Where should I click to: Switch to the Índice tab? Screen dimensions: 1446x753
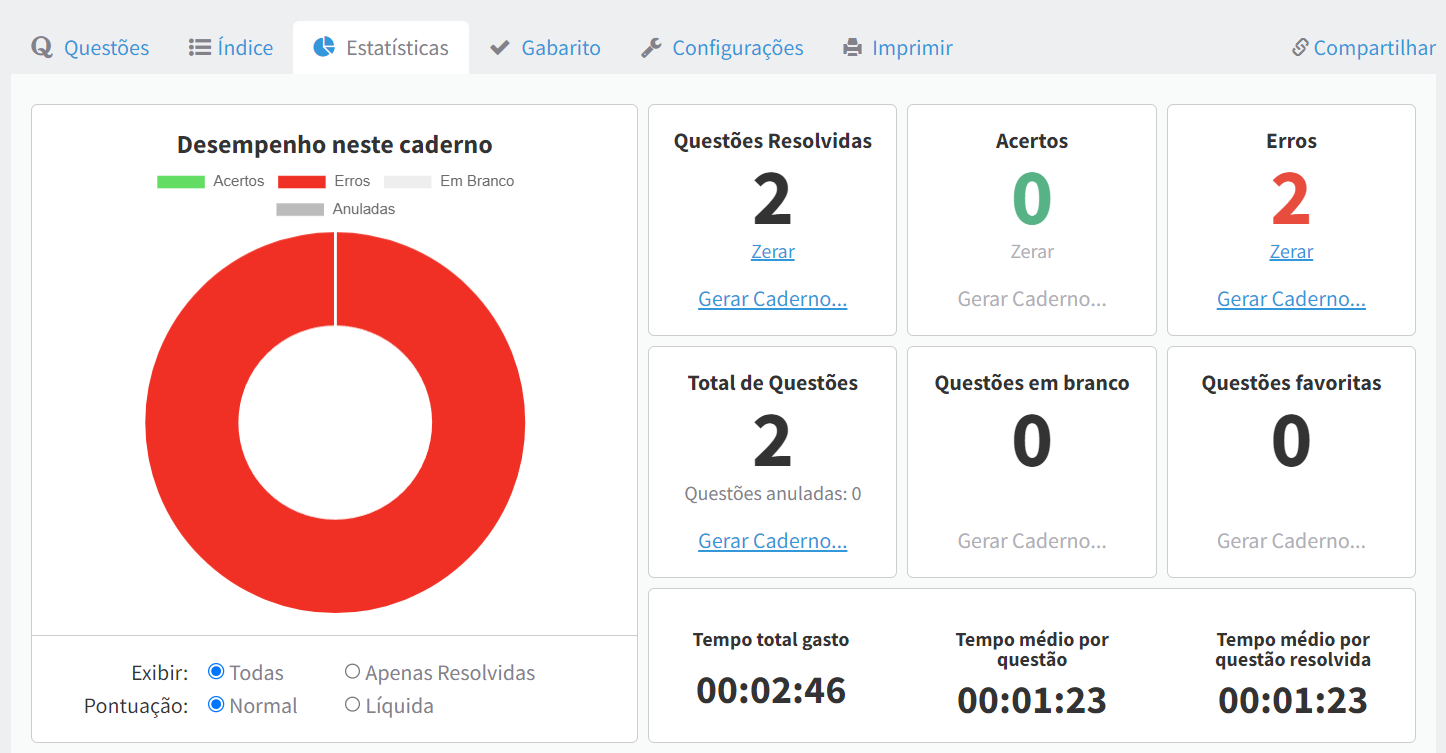click(x=245, y=47)
